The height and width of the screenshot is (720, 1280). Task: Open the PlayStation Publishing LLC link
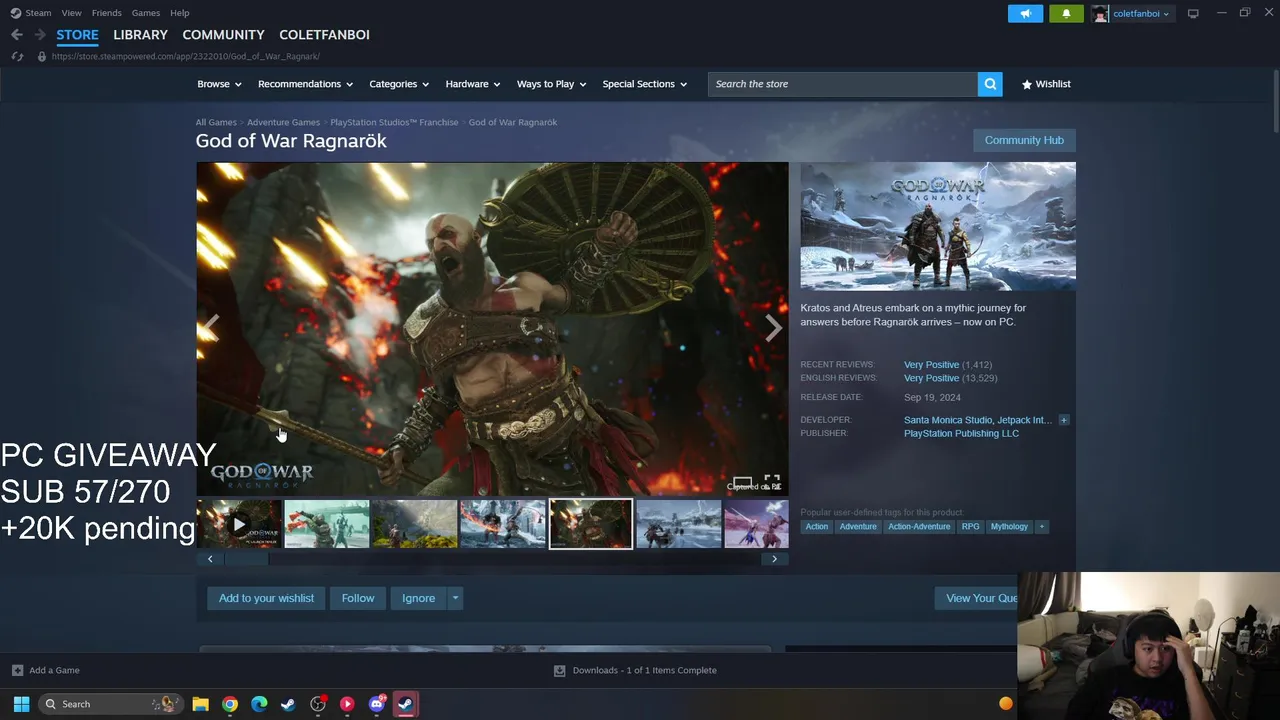[x=961, y=433]
